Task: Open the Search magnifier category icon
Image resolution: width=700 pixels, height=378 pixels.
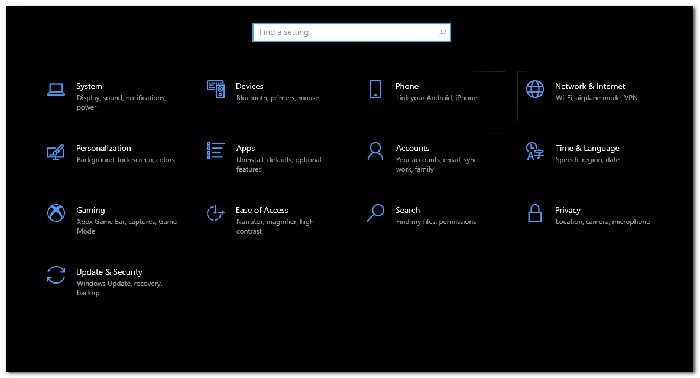Action: coord(375,213)
